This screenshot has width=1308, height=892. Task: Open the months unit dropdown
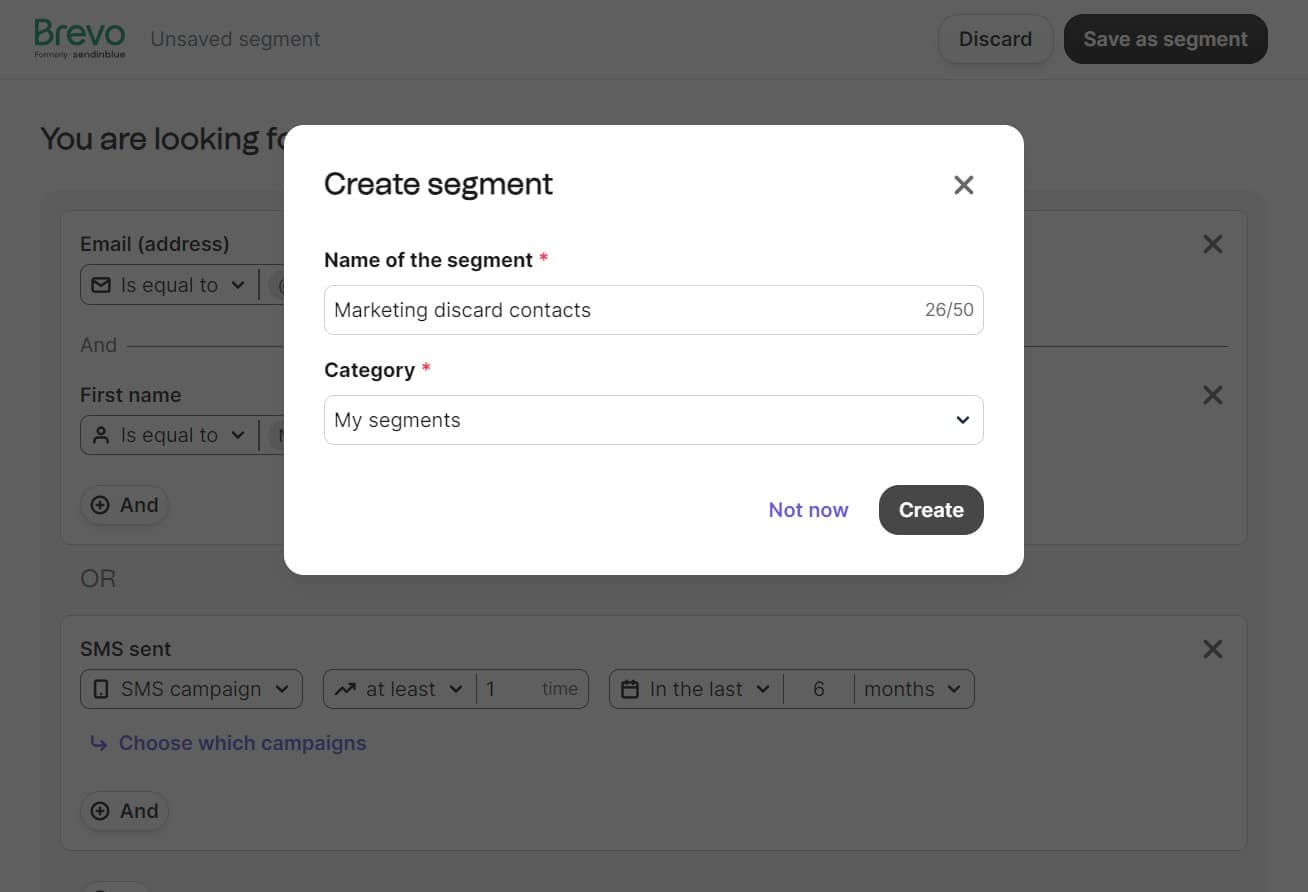914,688
